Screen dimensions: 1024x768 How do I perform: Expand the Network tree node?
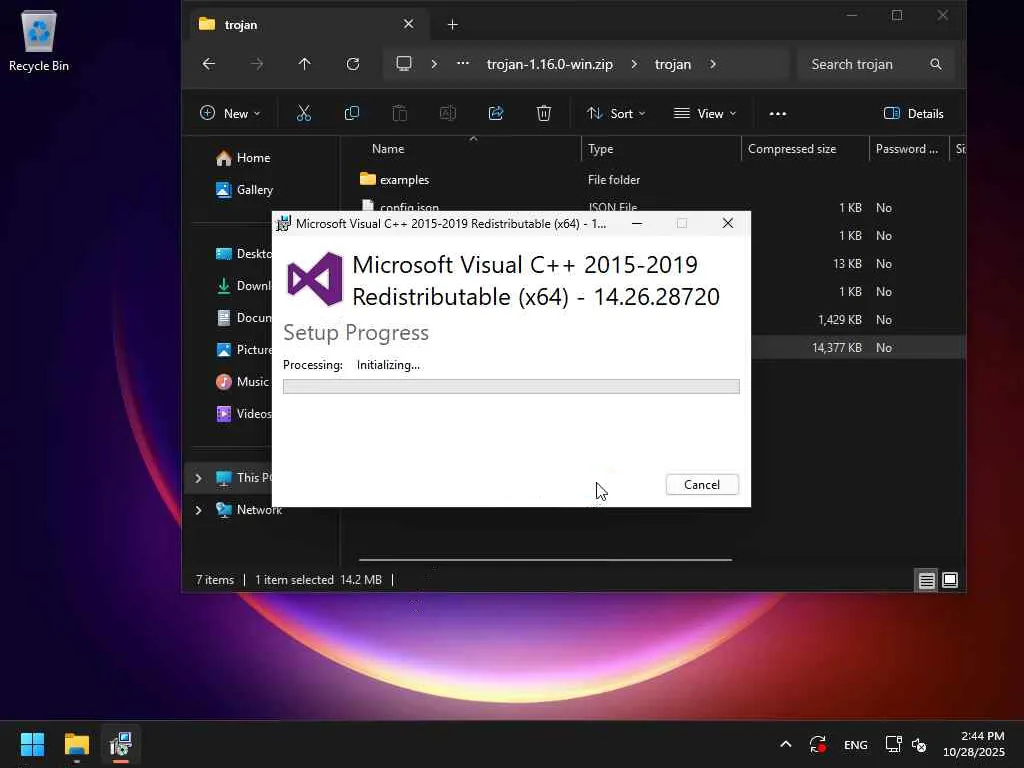click(x=199, y=510)
